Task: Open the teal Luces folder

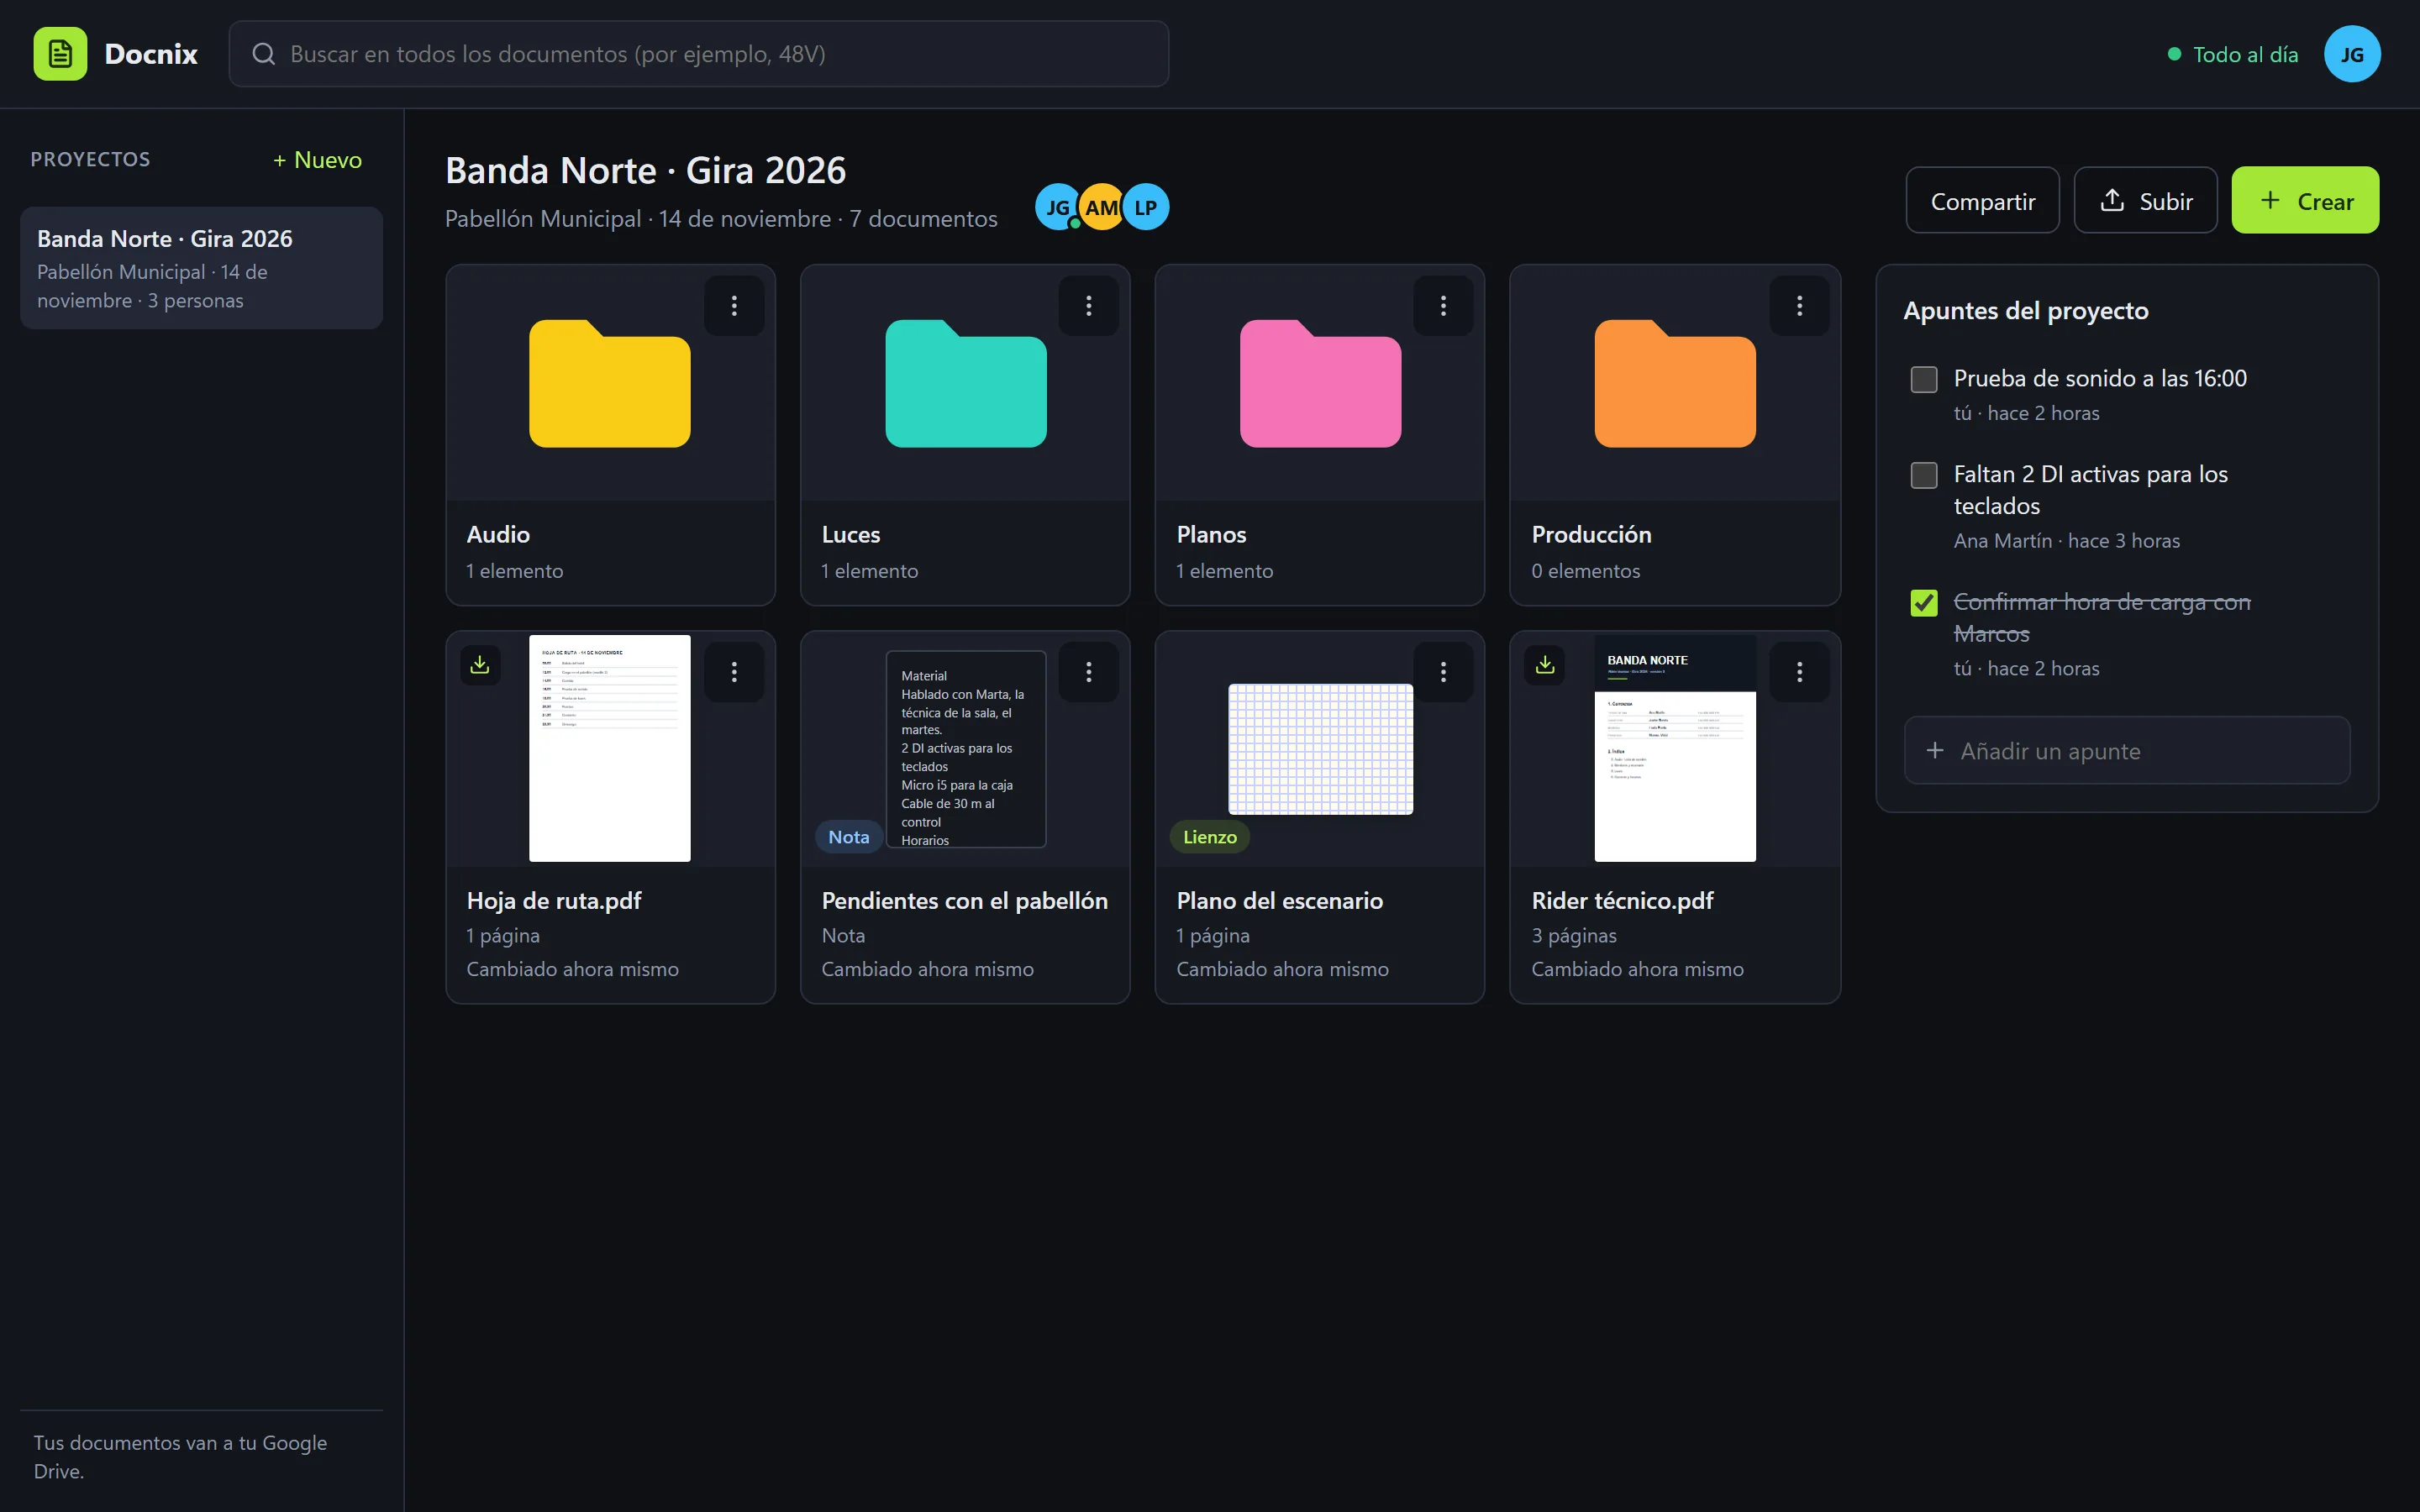Action: 966,383
